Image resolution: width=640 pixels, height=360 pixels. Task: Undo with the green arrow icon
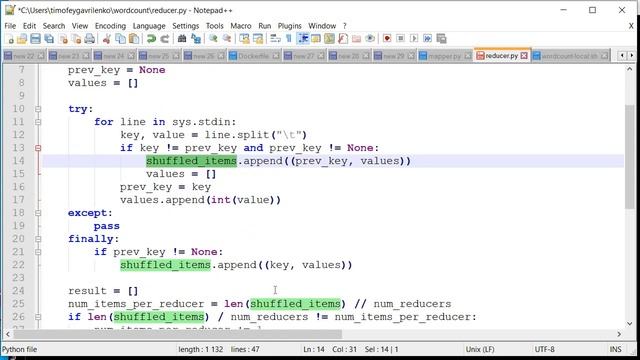[151, 39]
